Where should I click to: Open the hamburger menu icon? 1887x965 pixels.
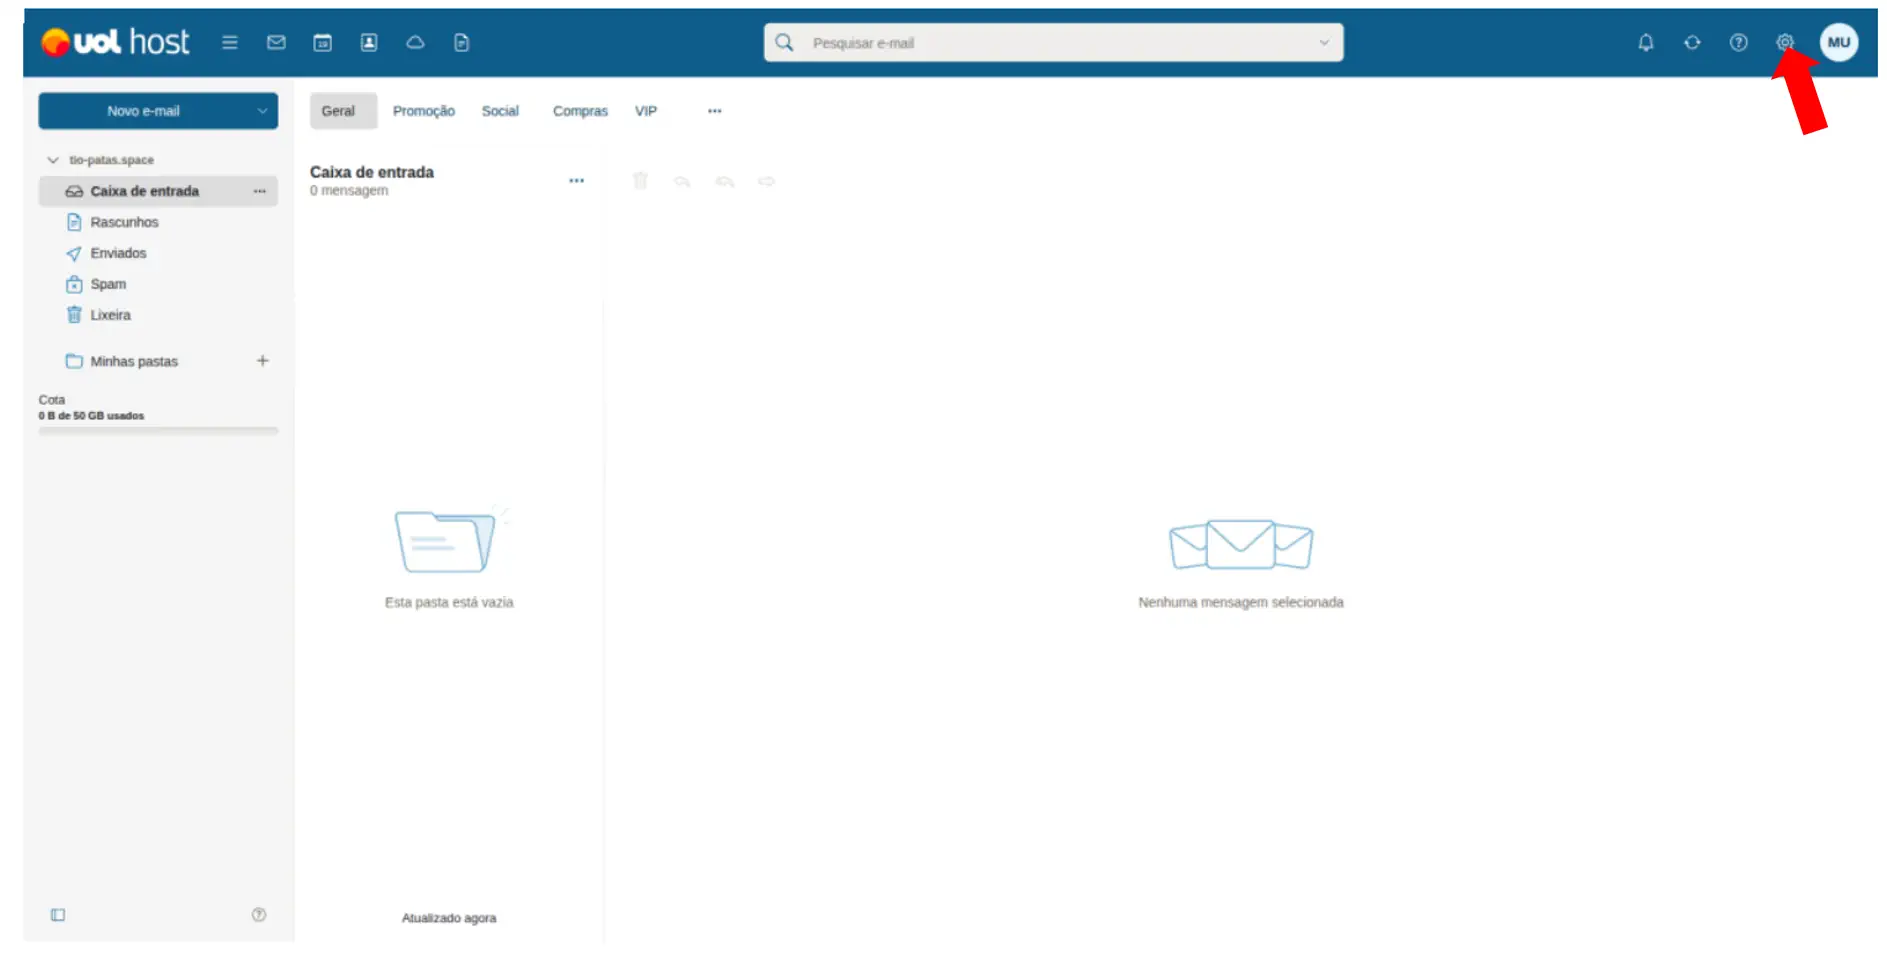pos(229,42)
